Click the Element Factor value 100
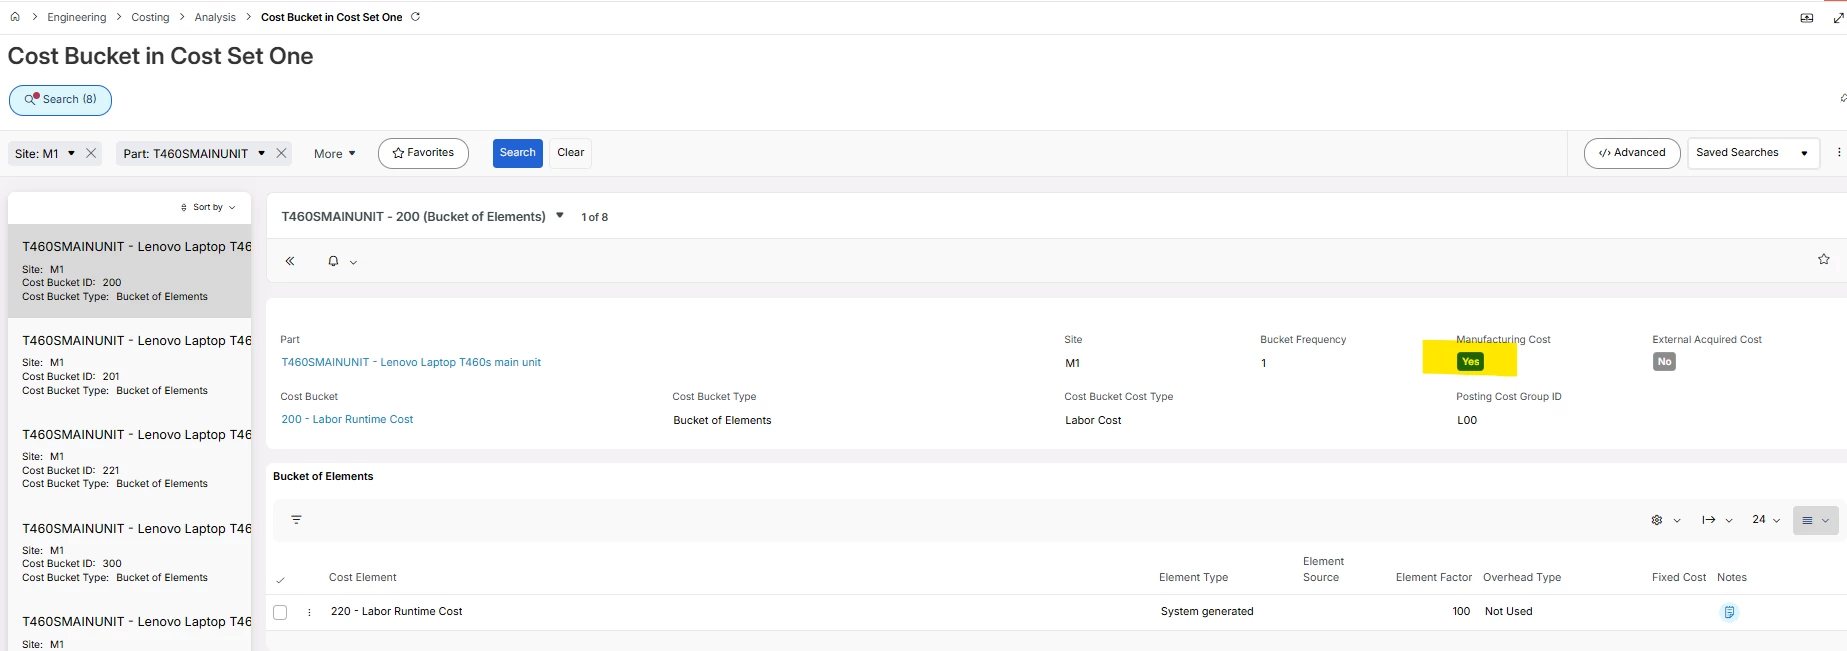The image size is (1847, 651). tap(1461, 612)
